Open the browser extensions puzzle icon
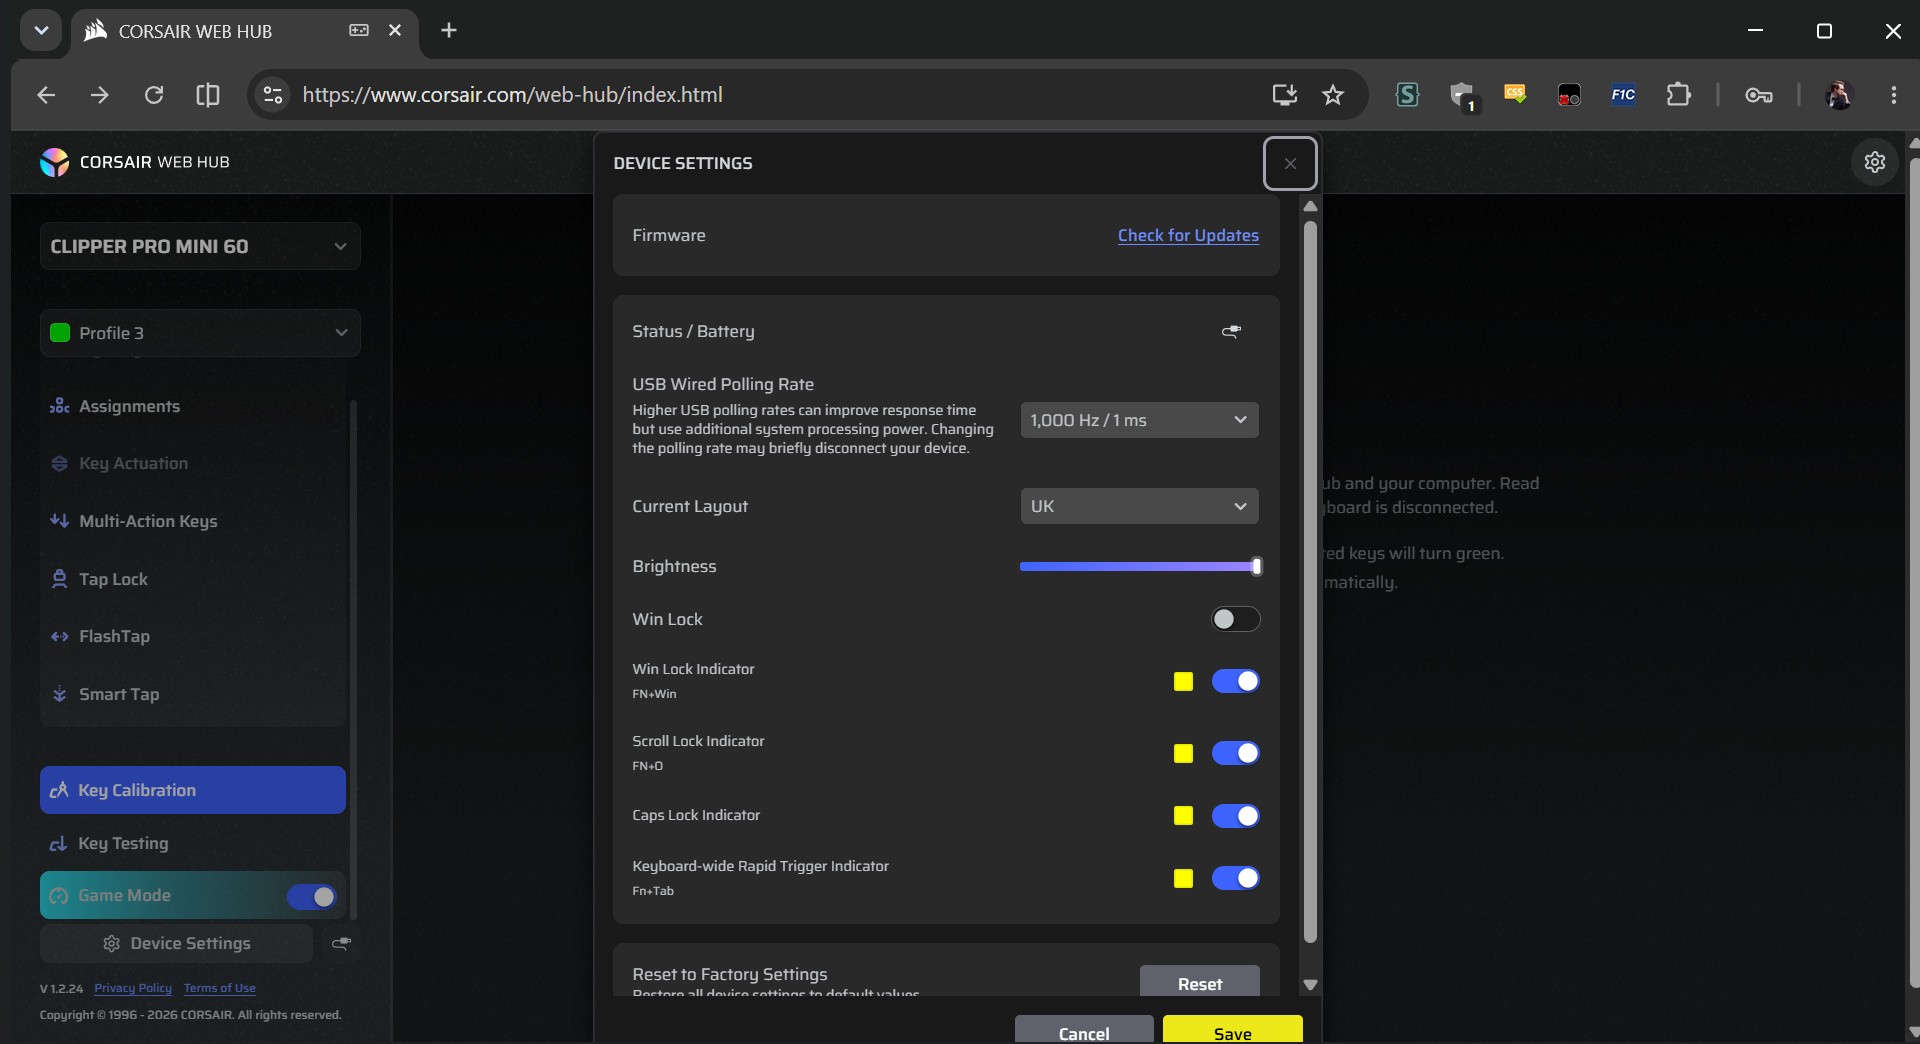This screenshot has width=1920, height=1044. point(1678,95)
